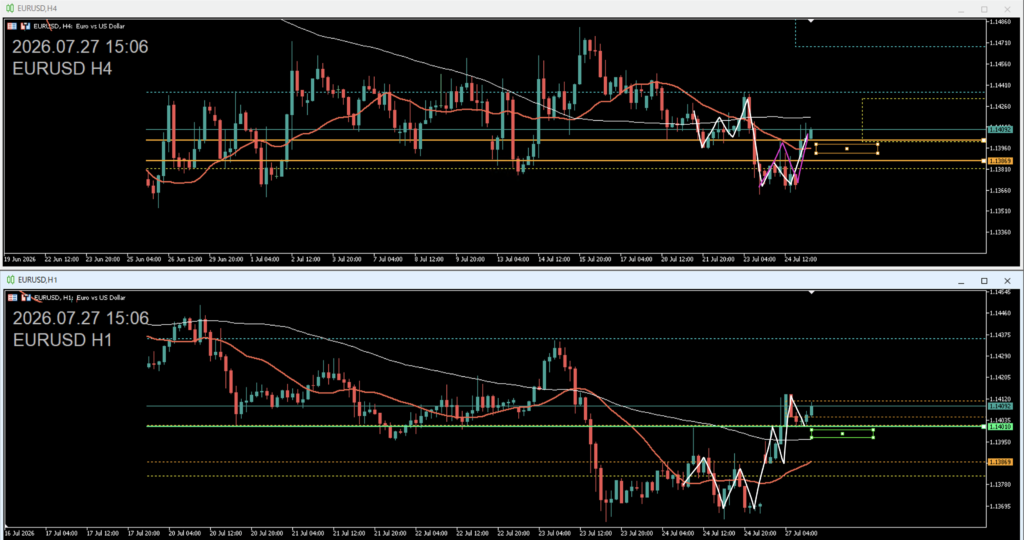
Task: Click the 1.14460 level on the H1 price axis
Action: tap(1001, 313)
